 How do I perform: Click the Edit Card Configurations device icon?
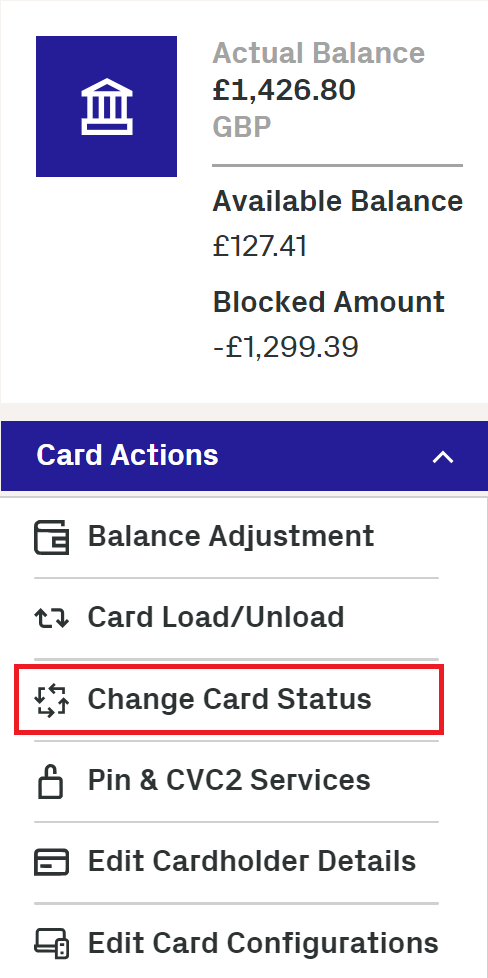coord(51,943)
